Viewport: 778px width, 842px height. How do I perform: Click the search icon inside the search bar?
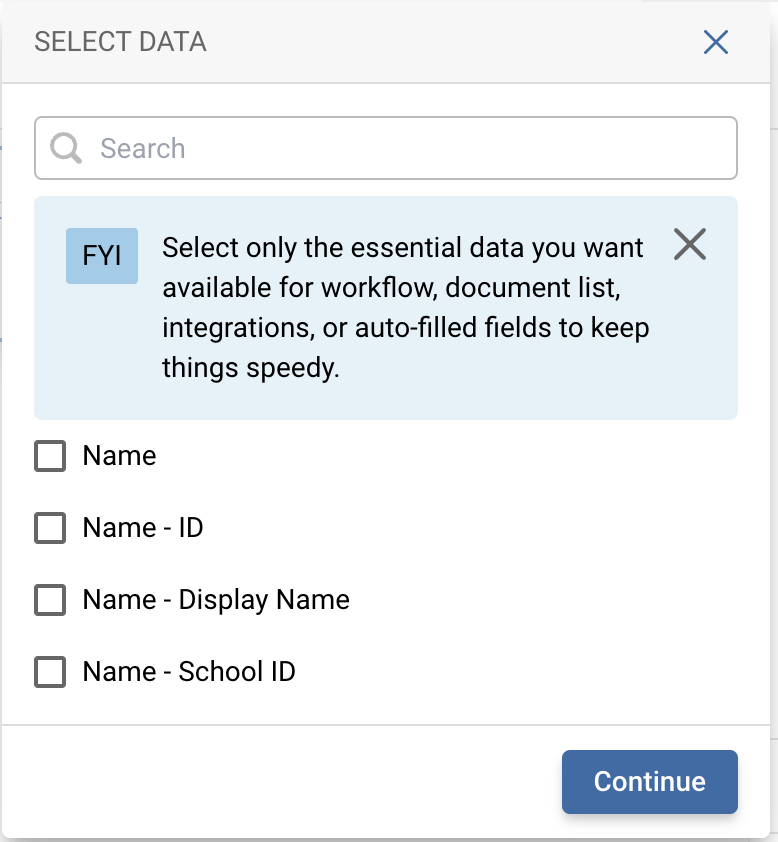[x=66, y=148]
